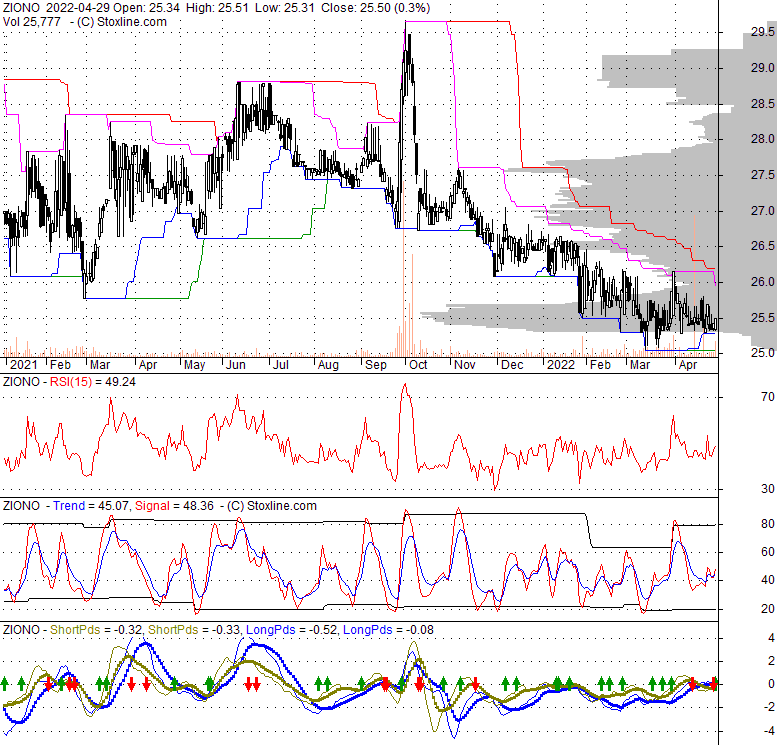Click the 'Mar' 2021 axis label

[x=100, y=365]
